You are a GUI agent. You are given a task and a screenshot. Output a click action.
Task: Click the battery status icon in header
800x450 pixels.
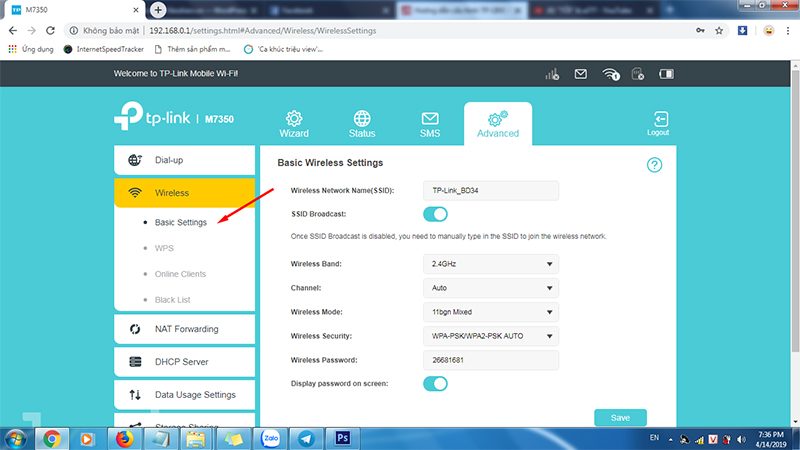(x=666, y=75)
